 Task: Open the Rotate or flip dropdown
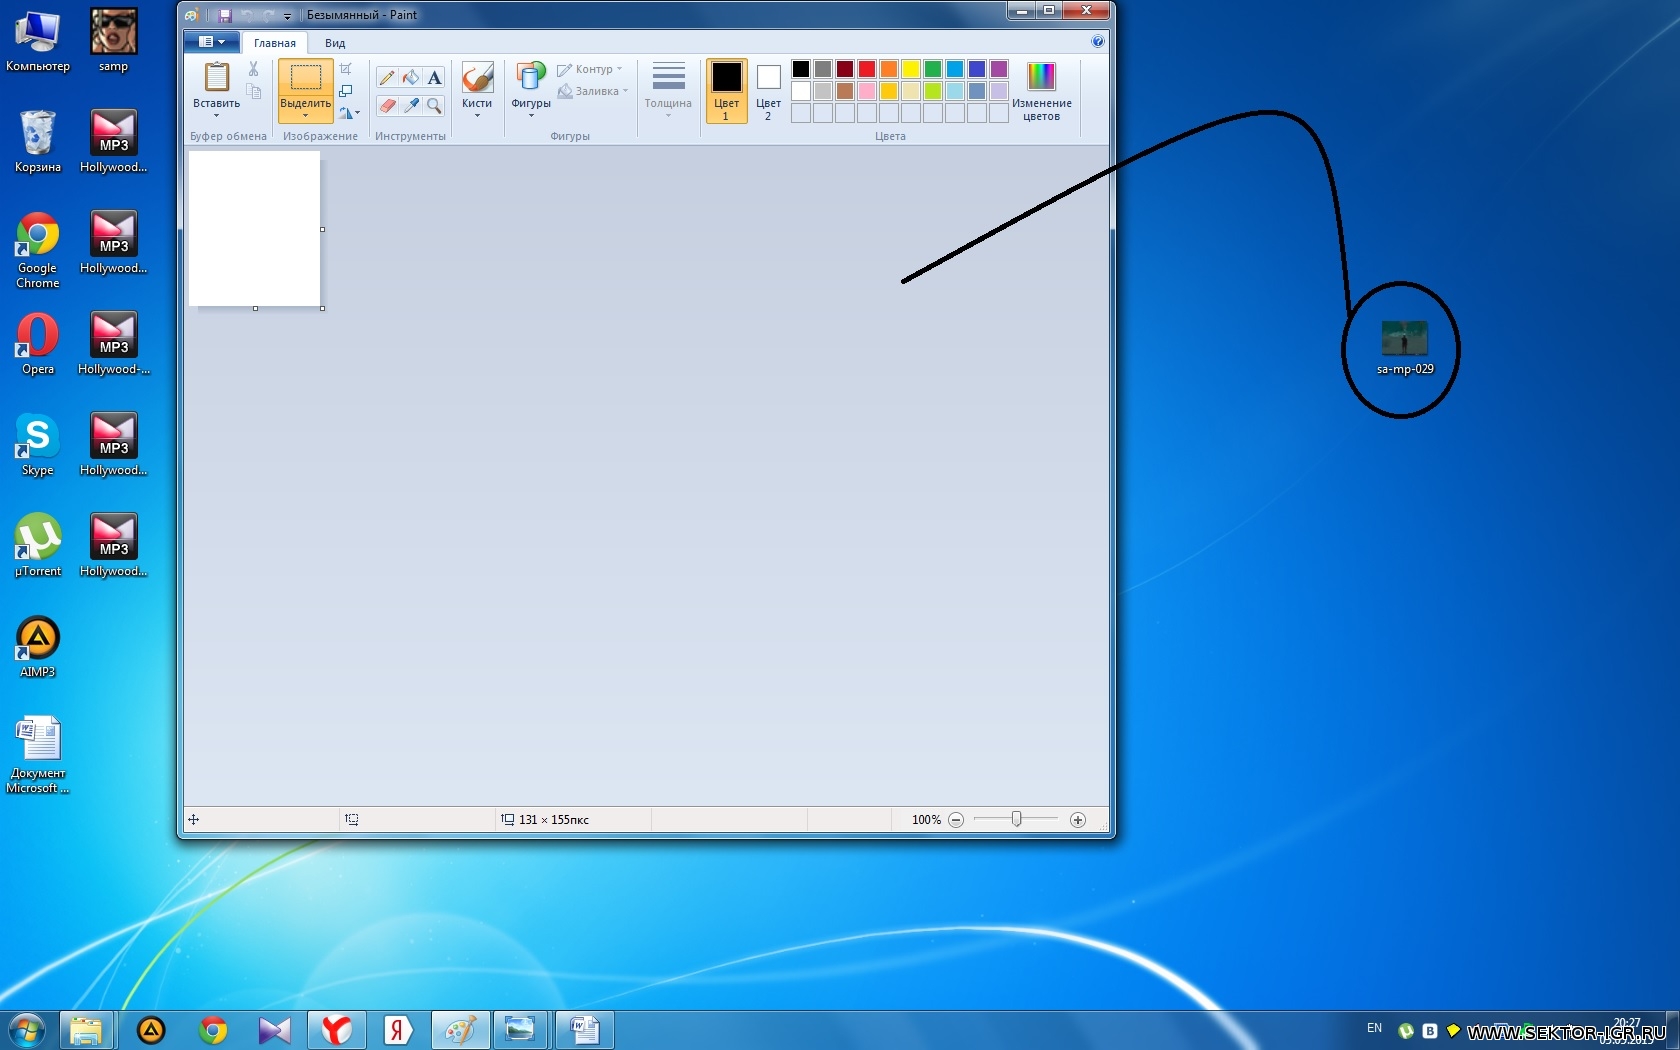[349, 113]
